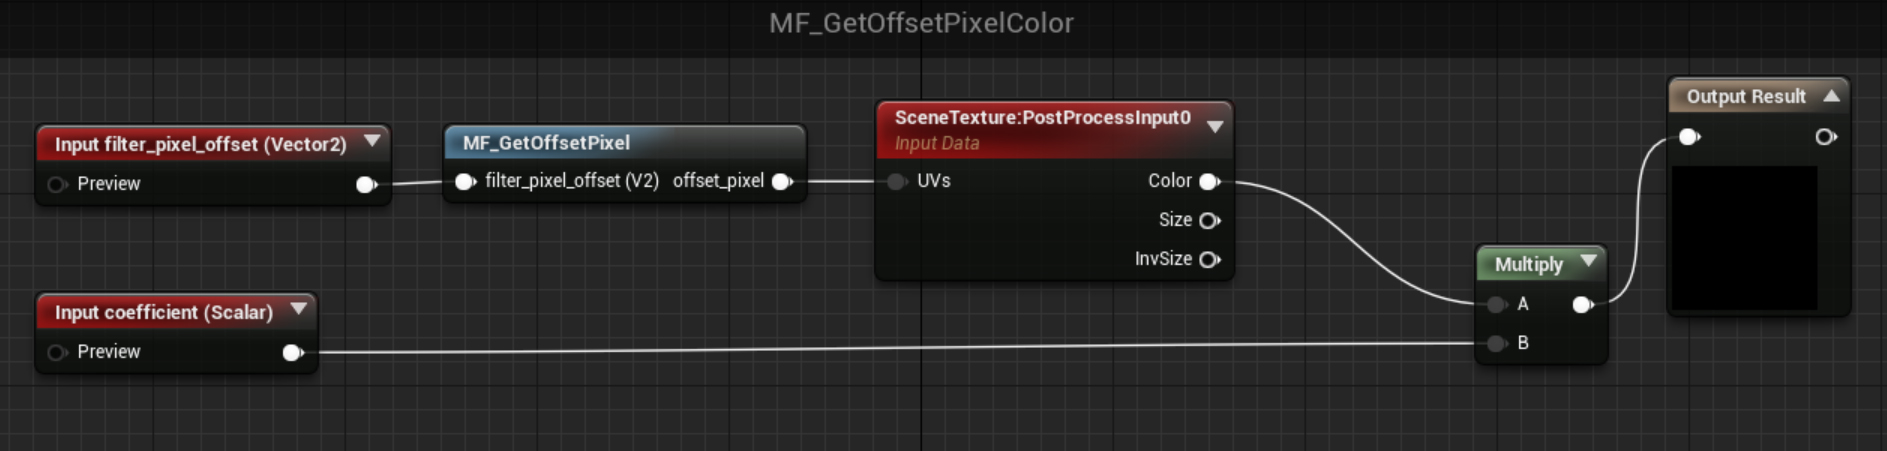1887x451 pixels.
Task: Click the offset_pixel output pin
Action: (783, 181)
